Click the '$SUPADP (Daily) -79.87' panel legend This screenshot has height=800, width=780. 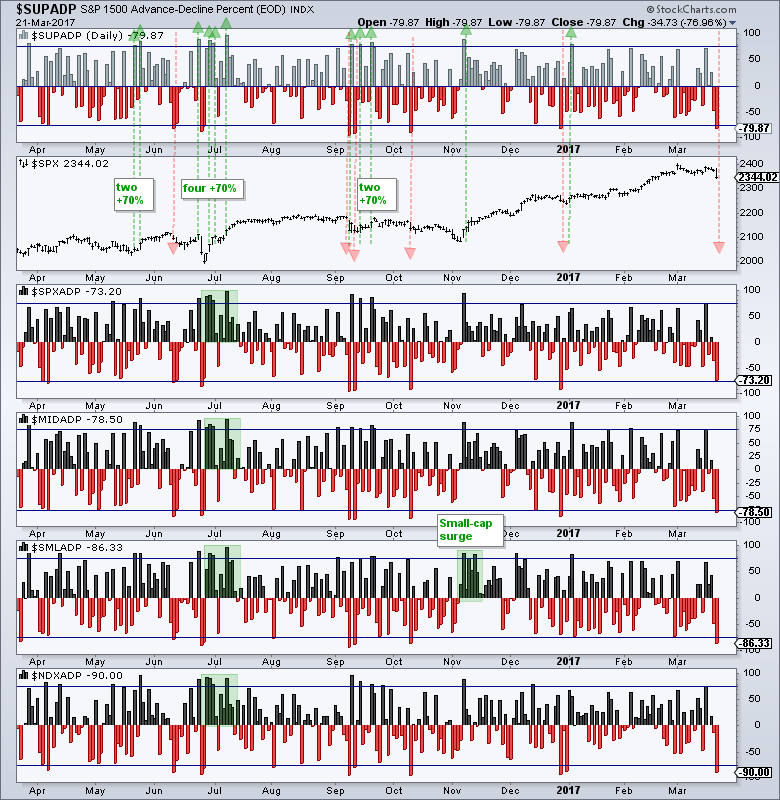point(97,36)
